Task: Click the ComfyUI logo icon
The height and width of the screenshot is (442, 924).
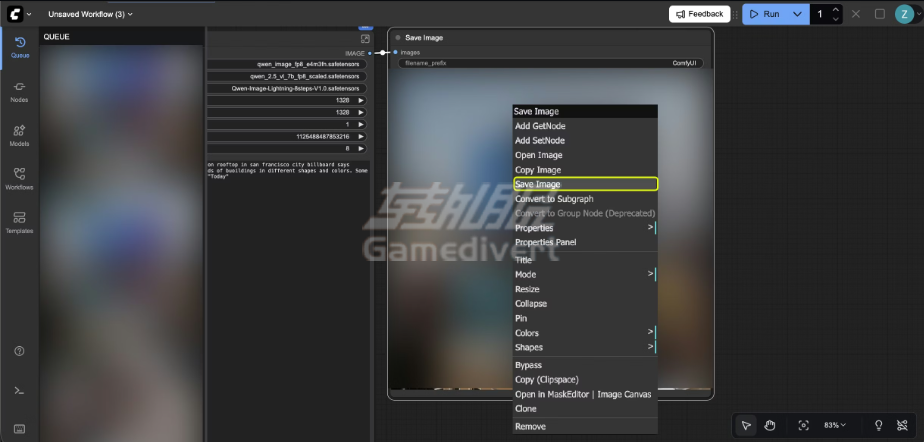Action: point(15,14)
